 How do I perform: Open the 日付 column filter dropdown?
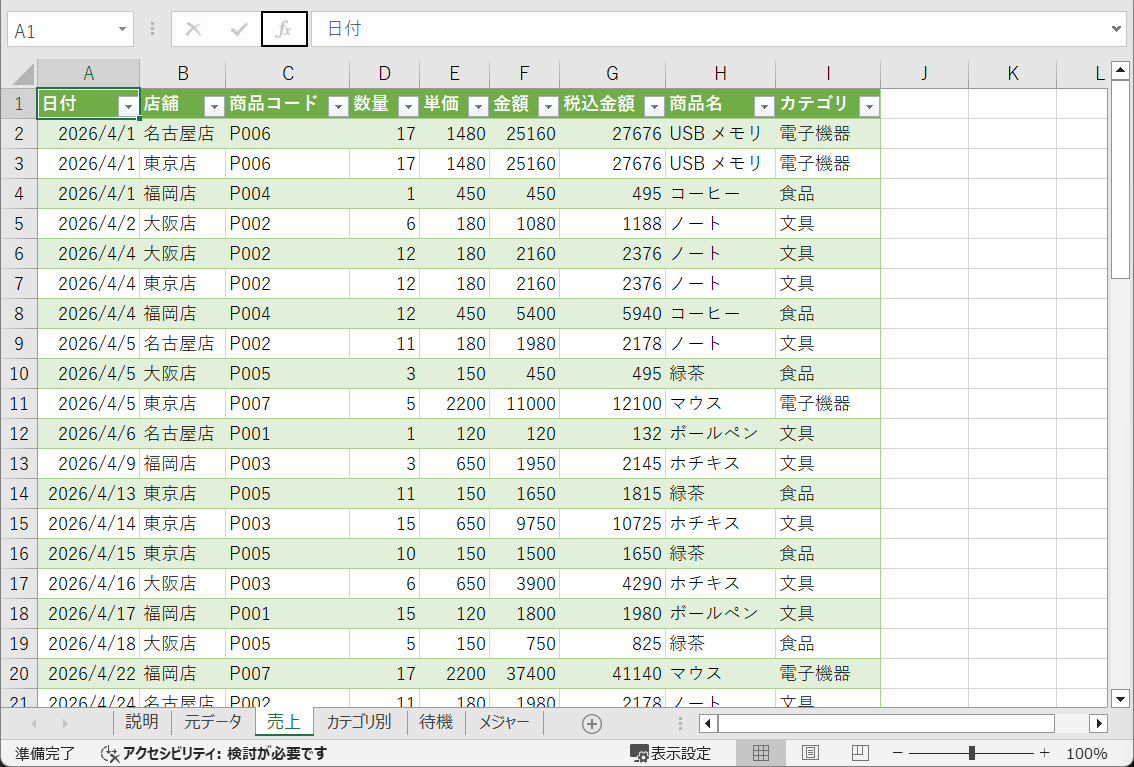[128, 107]
